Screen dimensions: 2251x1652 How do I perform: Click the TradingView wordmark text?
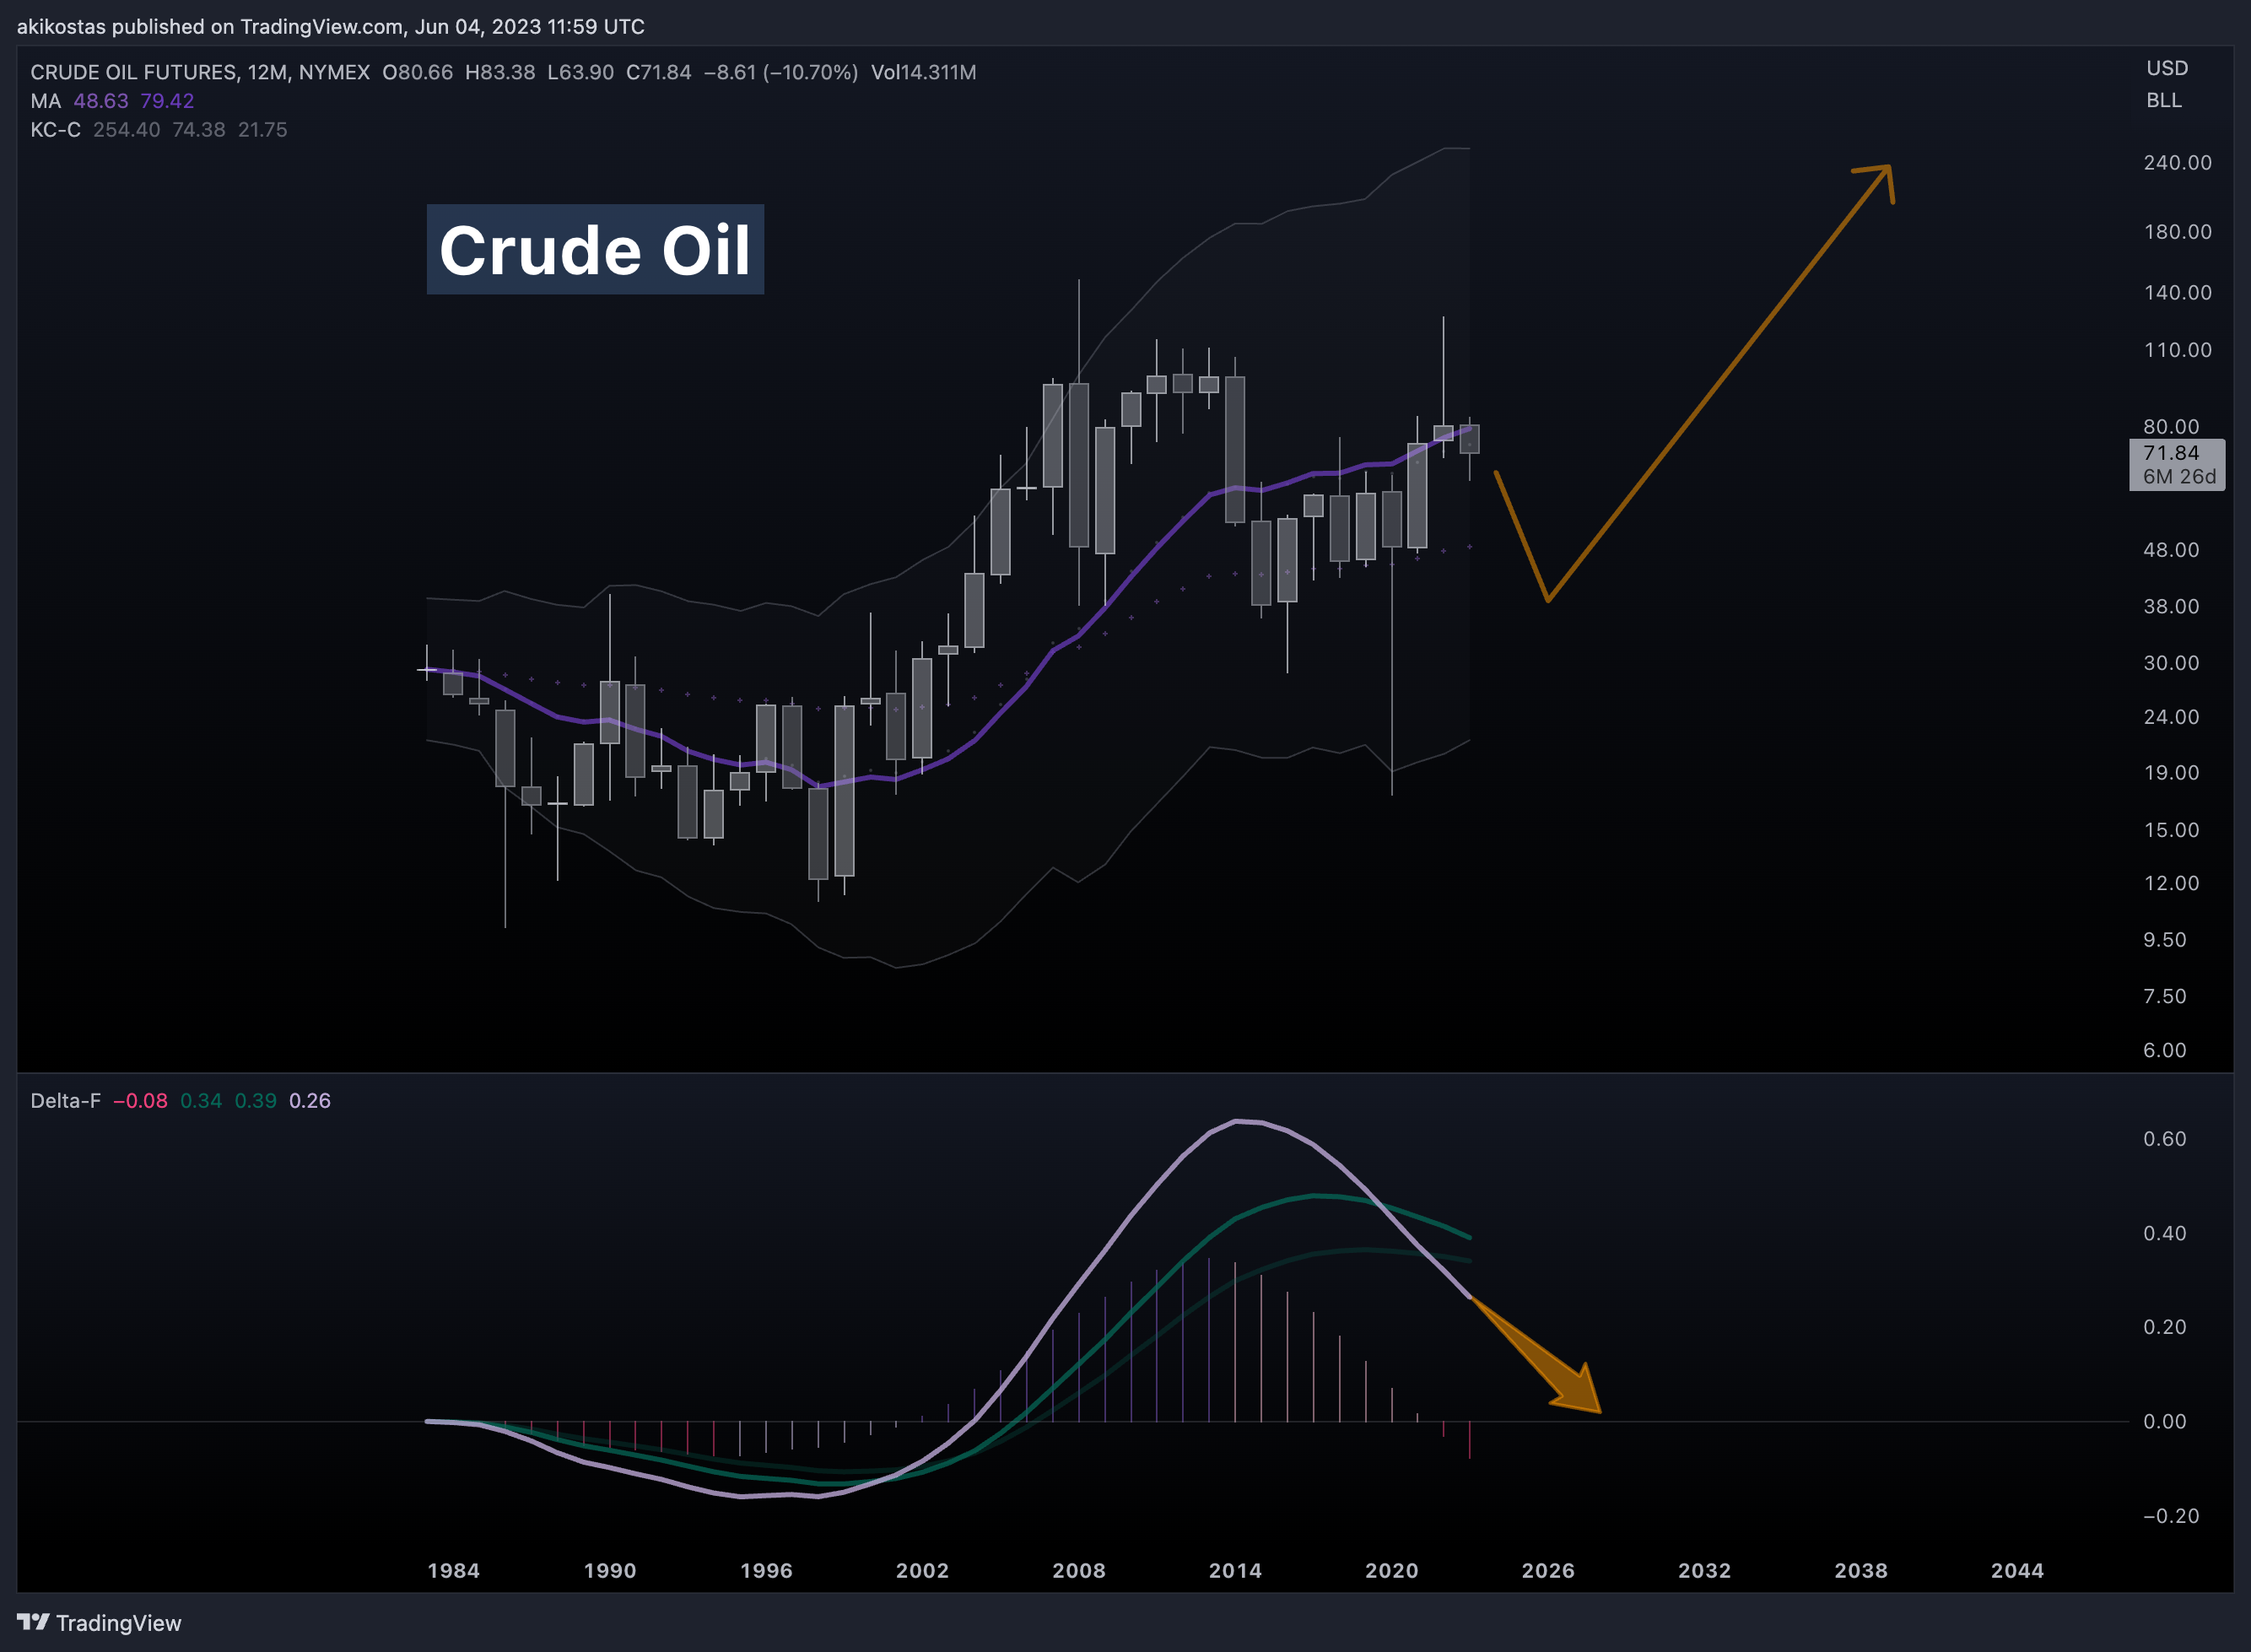click(x=118, y=1622)
